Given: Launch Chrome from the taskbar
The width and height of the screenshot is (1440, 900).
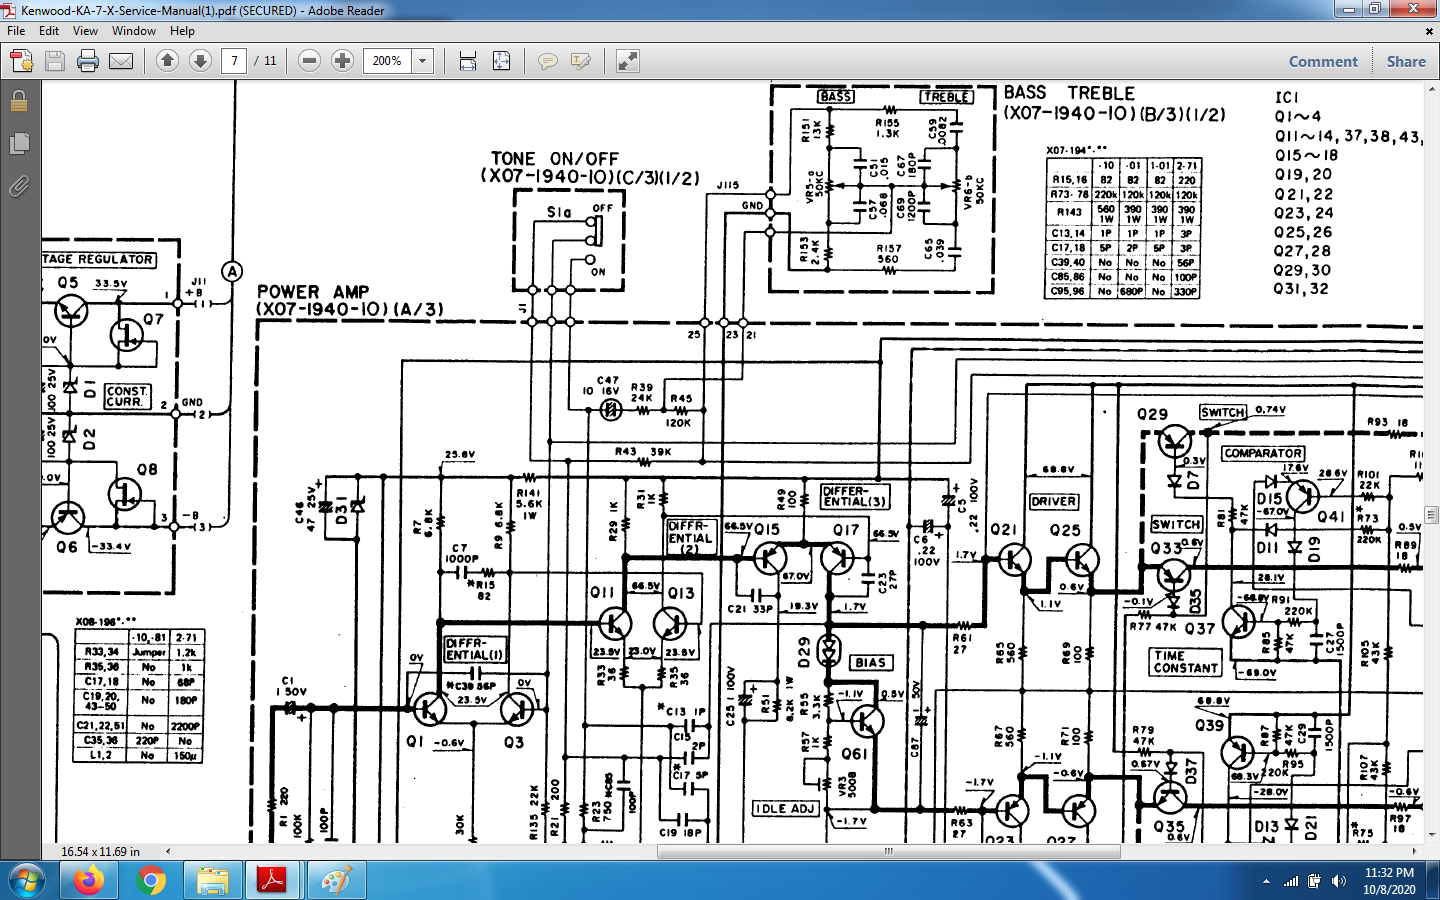Looking at the screenshot, I should click(151, 881).
